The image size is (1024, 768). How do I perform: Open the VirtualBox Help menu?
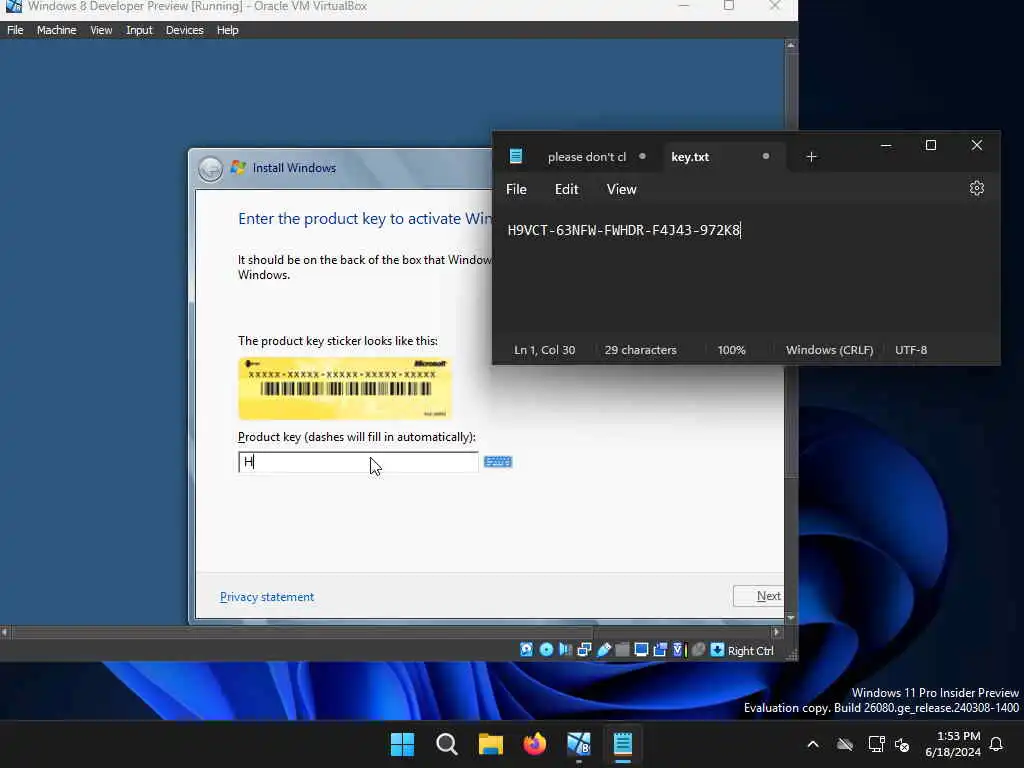[227, 30]
